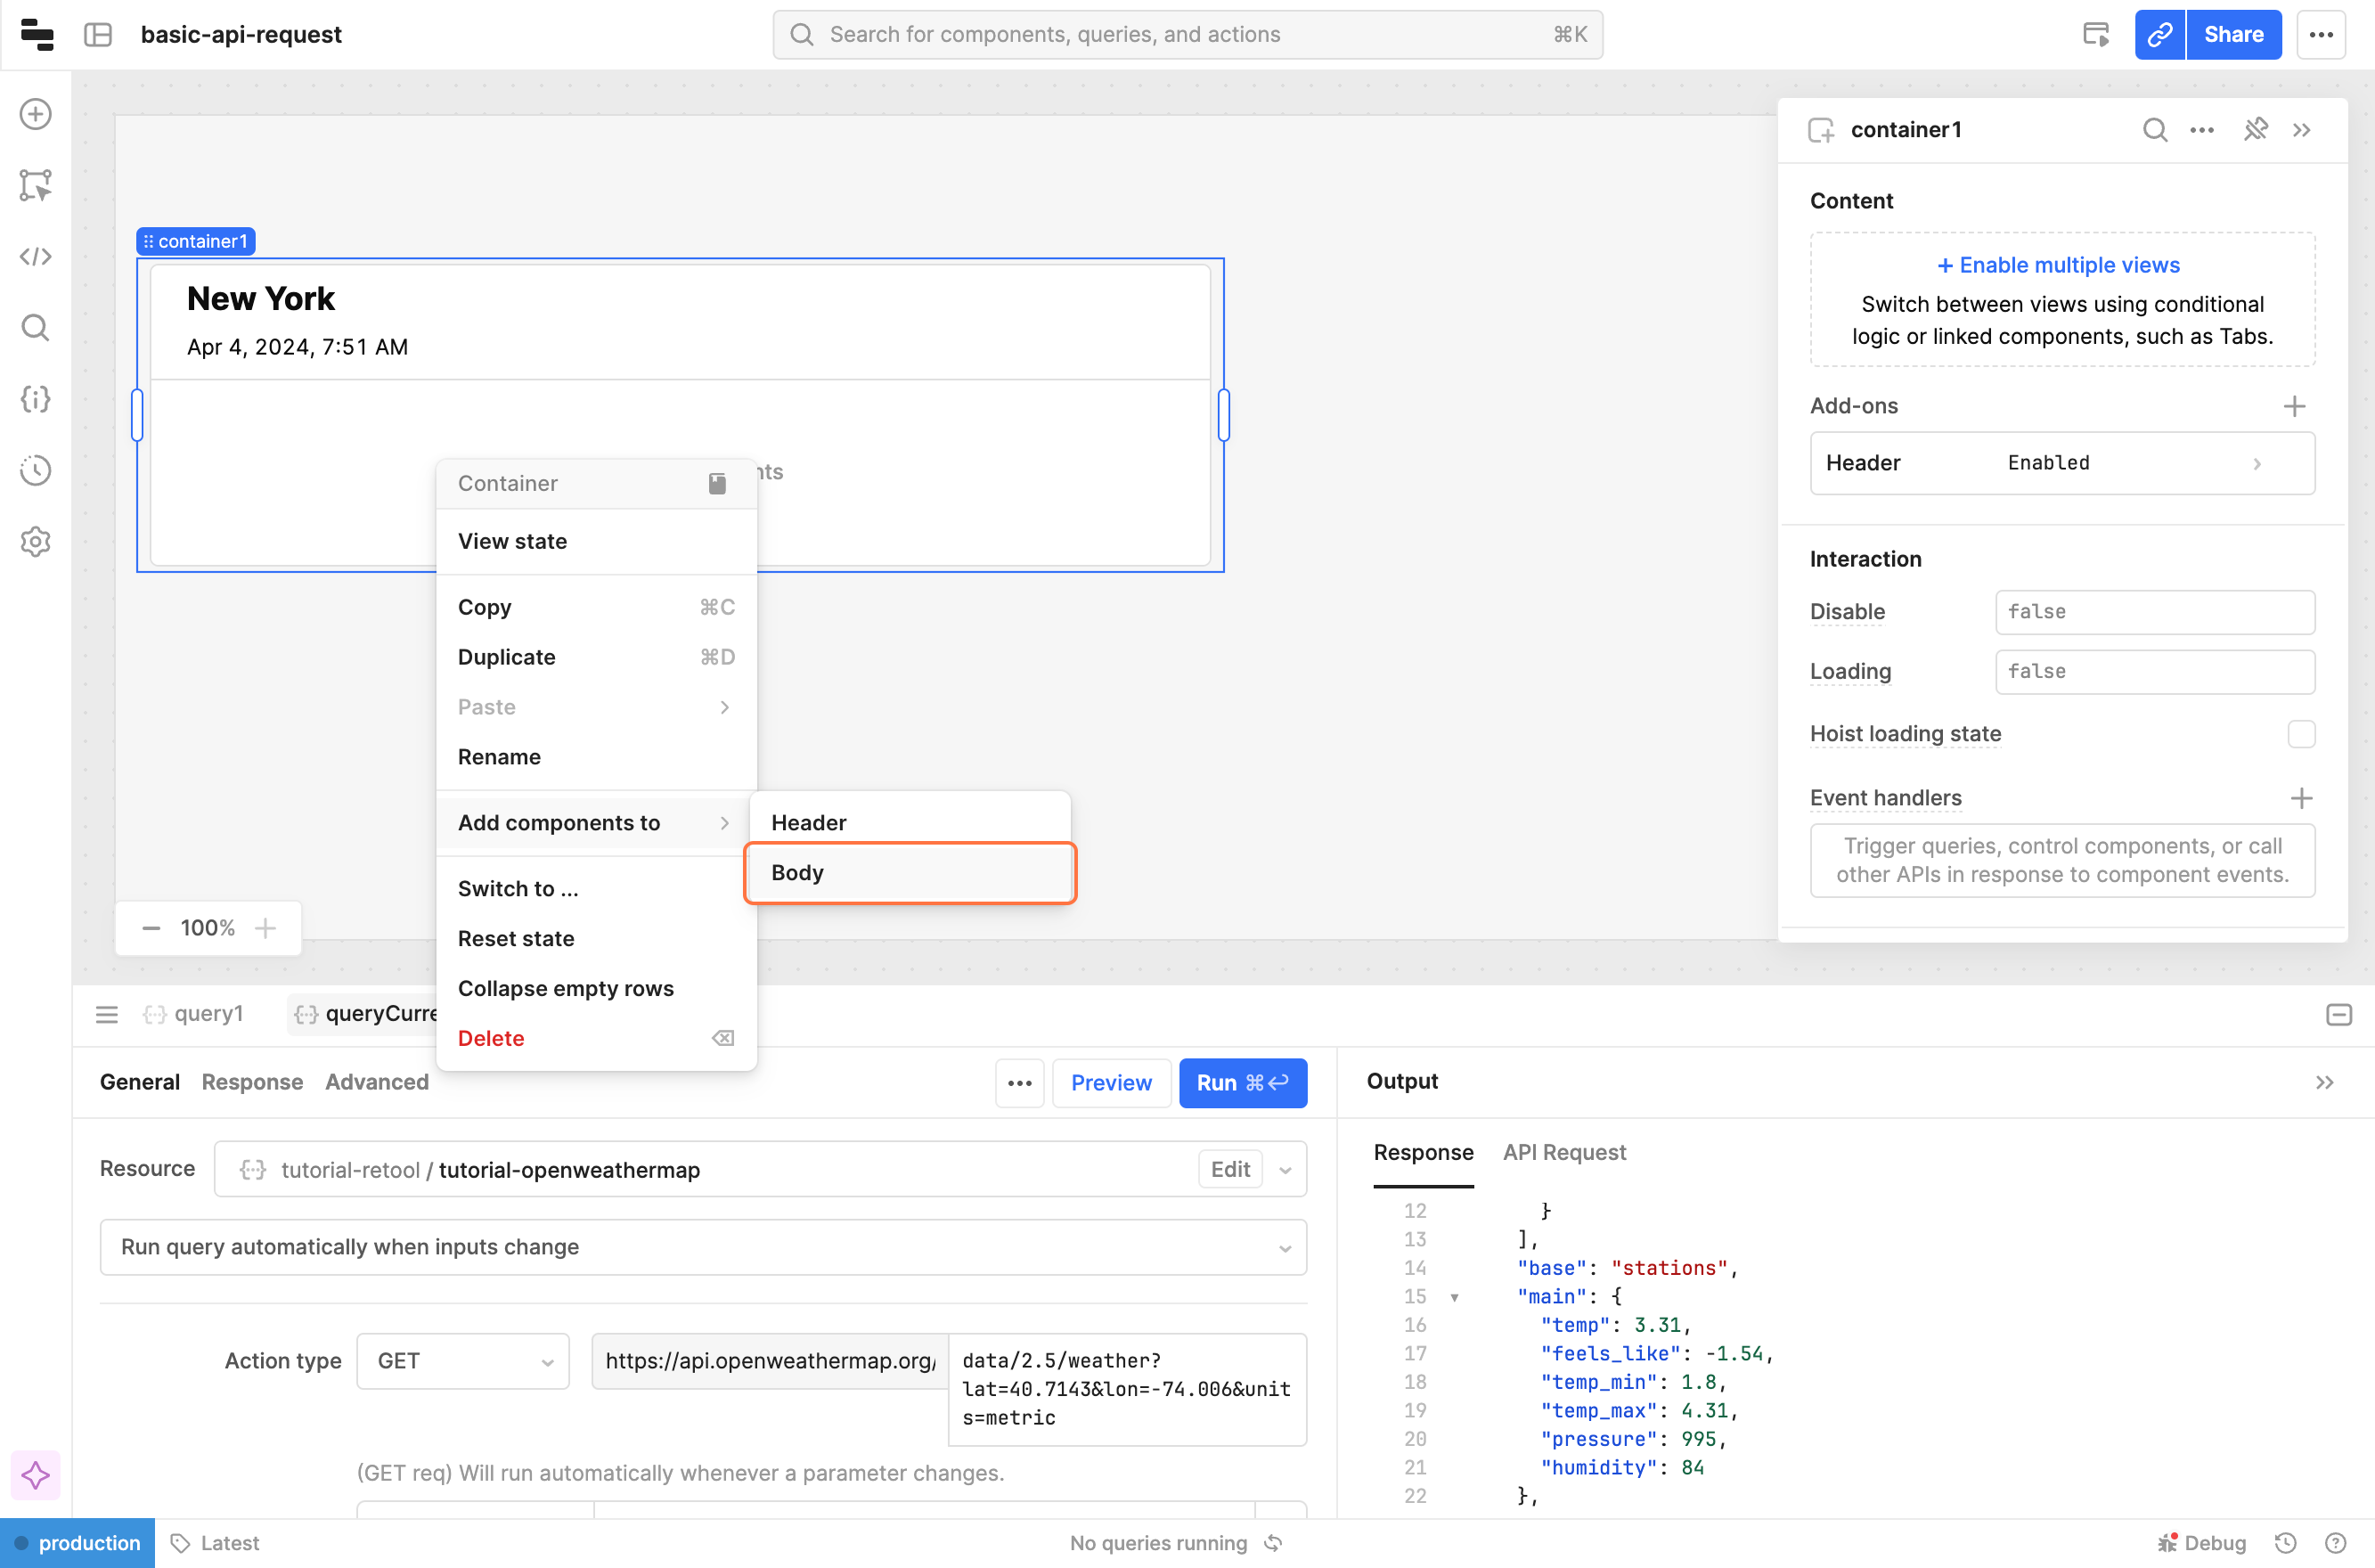Image resolution: width=2375 pixels, height=1568 pixels.
Task: Open the Code panel icon in left sidebar
Action: pyautogui.click(x=36, y=257)
